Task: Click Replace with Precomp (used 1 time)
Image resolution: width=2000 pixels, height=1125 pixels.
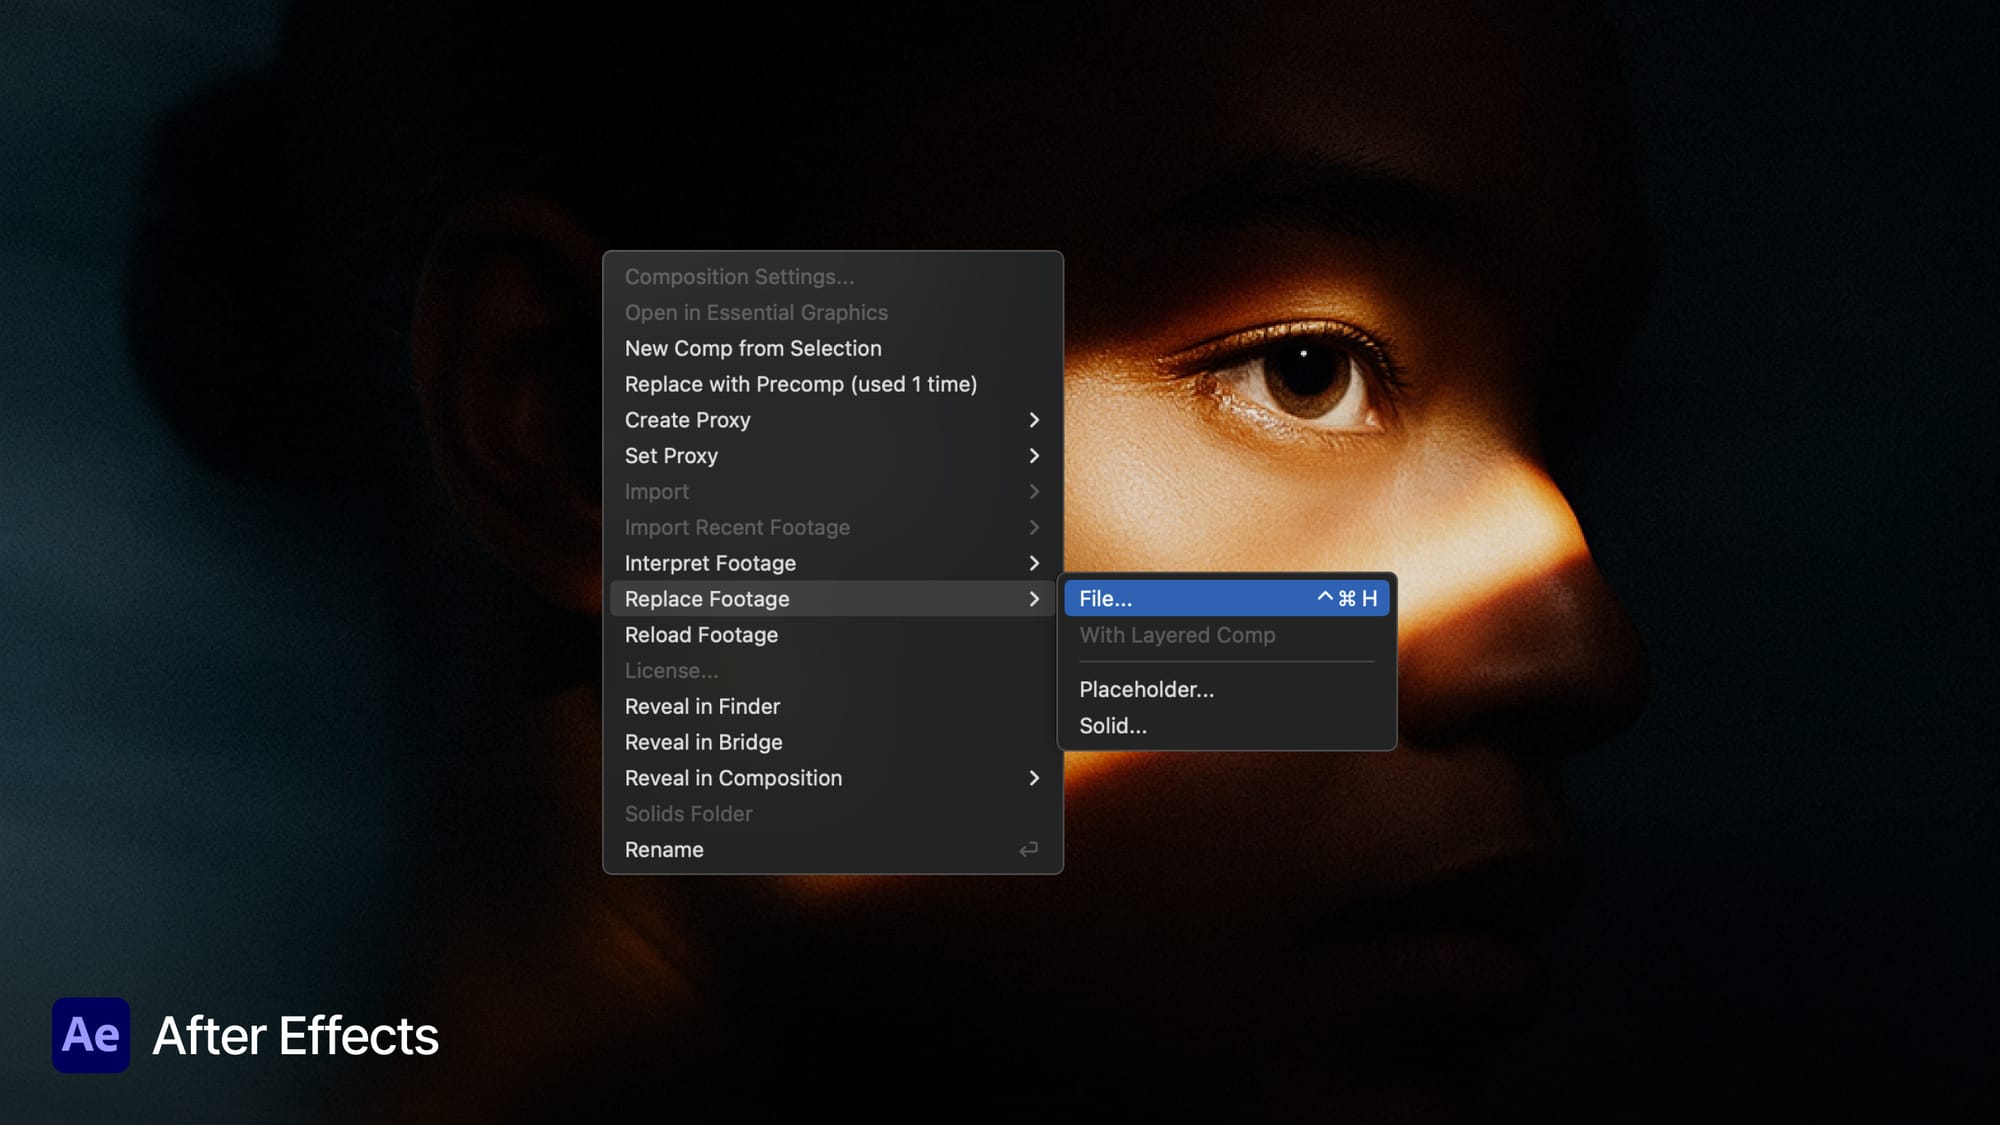Action: (x=800, y=384)
